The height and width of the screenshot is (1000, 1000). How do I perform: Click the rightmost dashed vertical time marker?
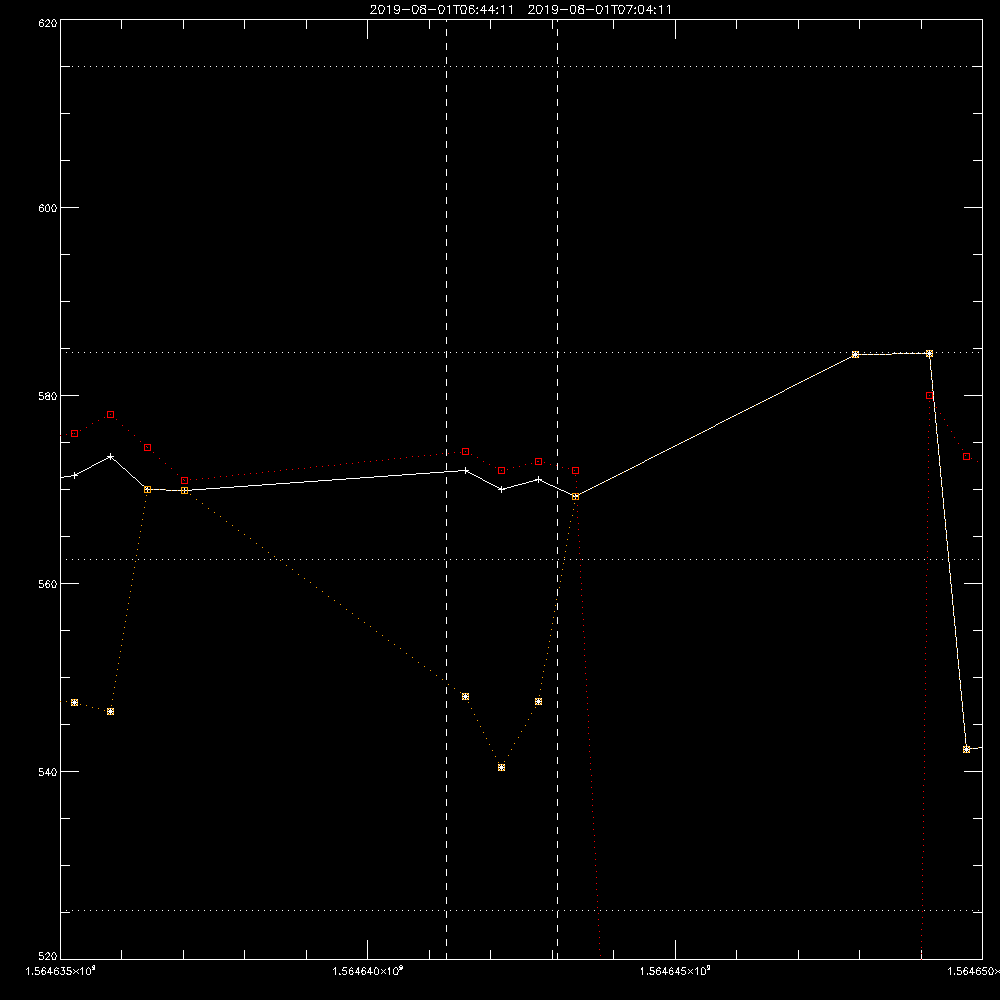pos(557,489)
